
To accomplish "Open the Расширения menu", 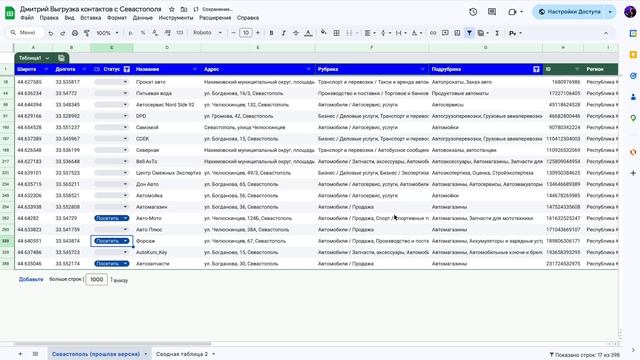I will [215, 18].
